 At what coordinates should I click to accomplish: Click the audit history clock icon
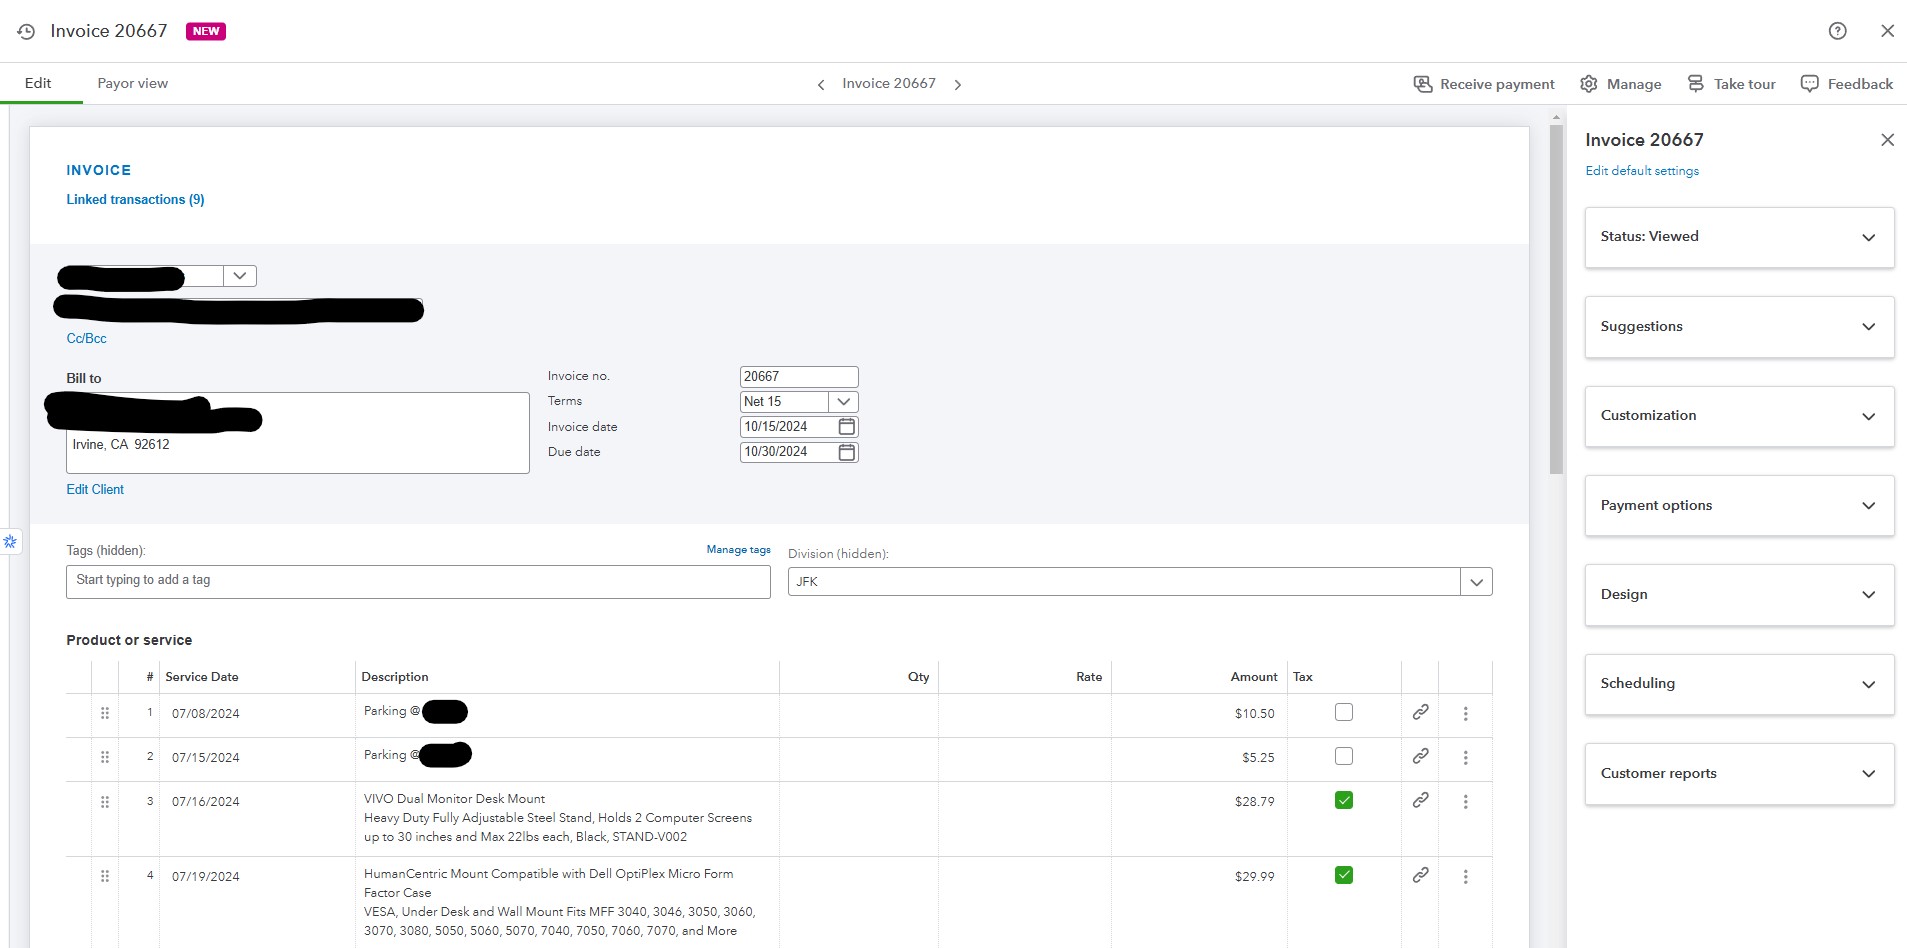point(26,31)
